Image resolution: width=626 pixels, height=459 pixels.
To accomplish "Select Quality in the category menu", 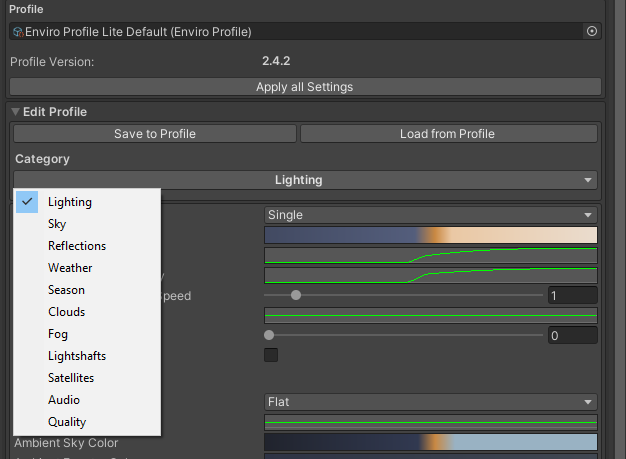I will coord(87,421).
